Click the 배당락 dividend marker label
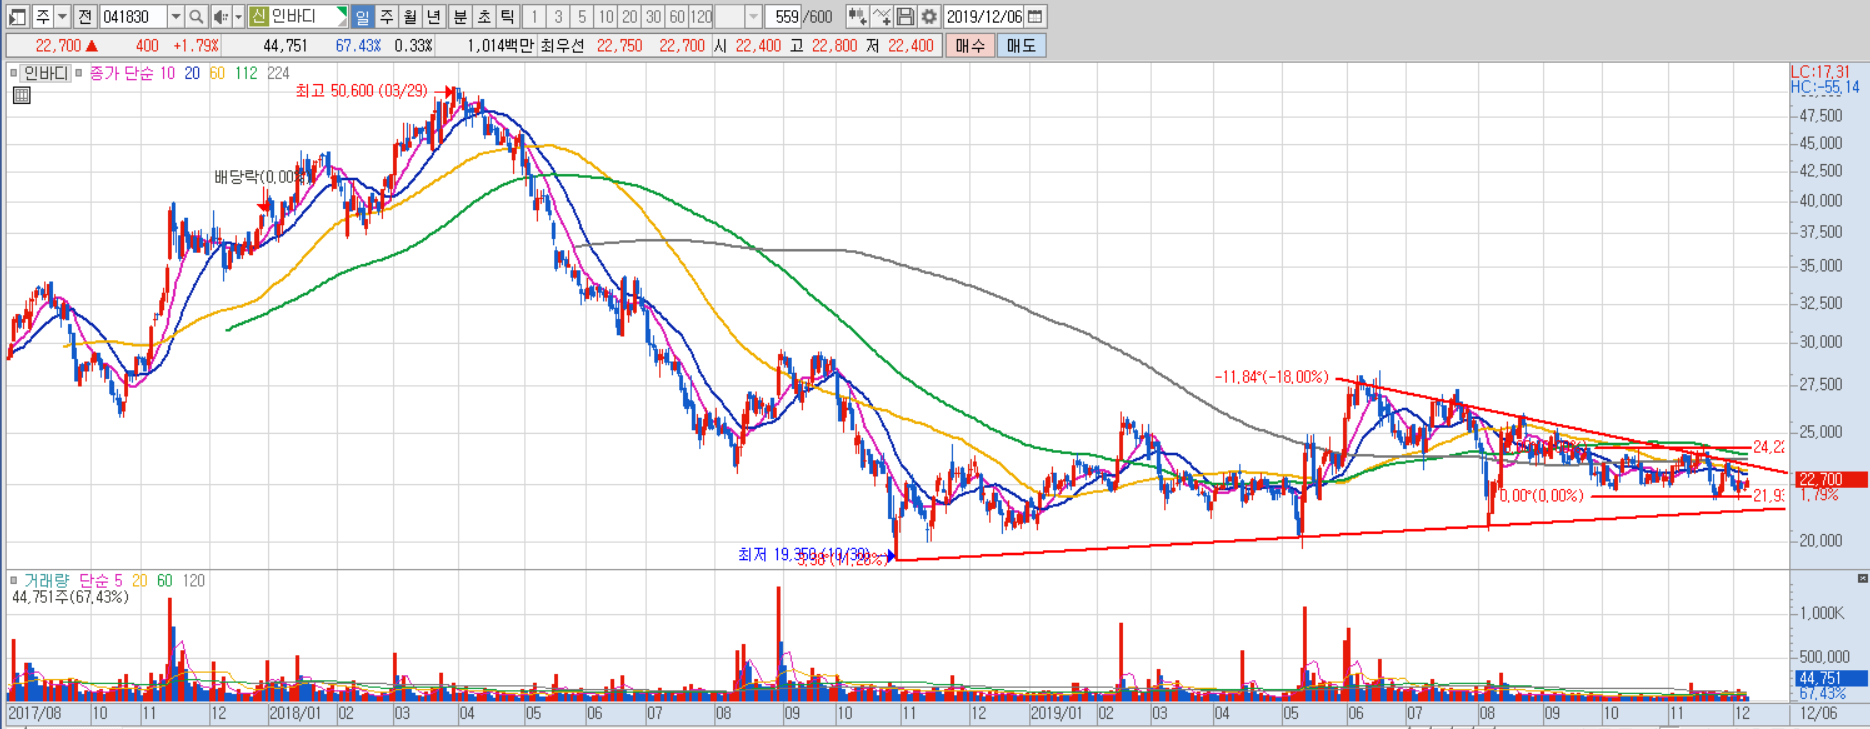 point(258,177)
